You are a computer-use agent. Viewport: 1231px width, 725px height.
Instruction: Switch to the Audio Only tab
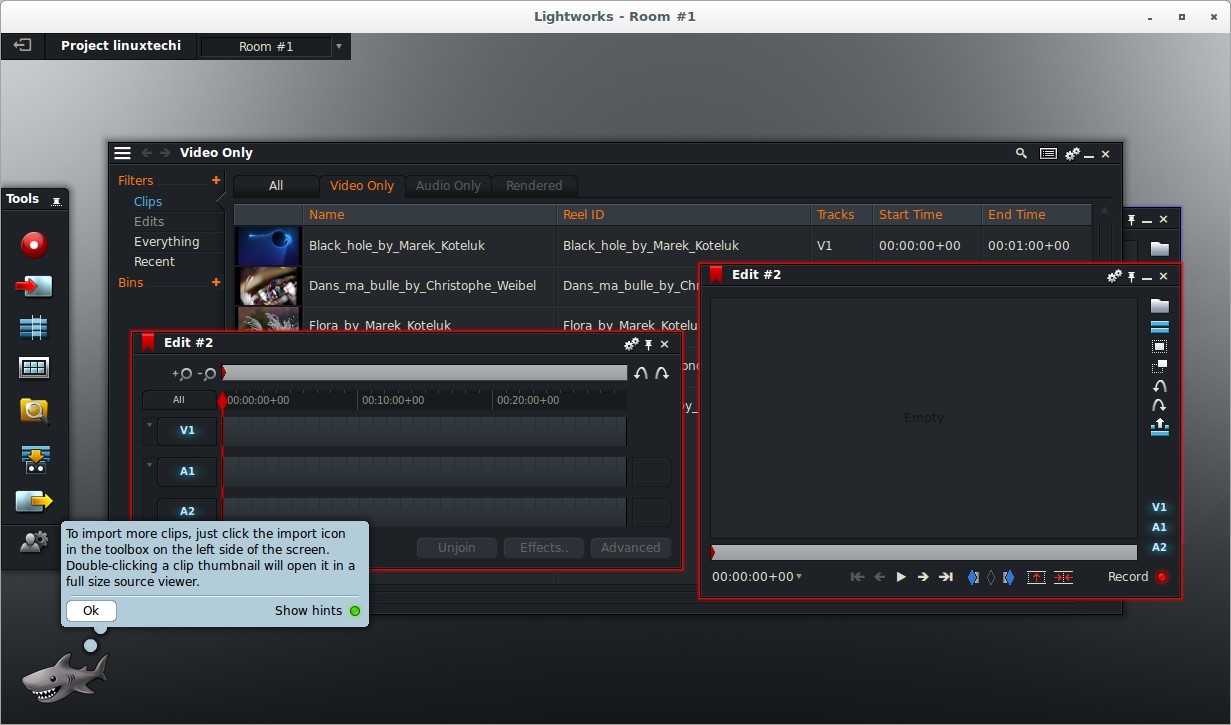tap(448, 185)
